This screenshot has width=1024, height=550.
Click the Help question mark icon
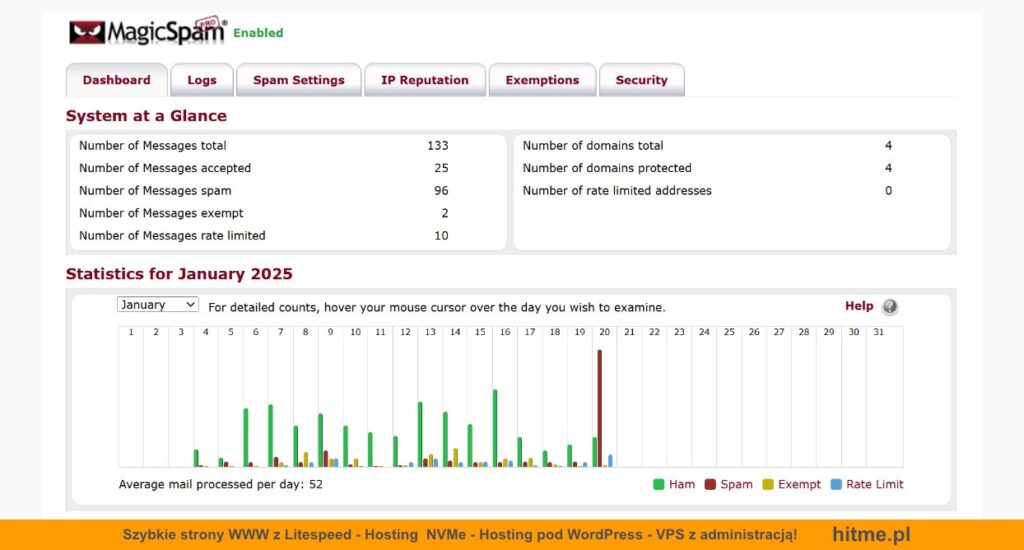(x=889, y=307)
